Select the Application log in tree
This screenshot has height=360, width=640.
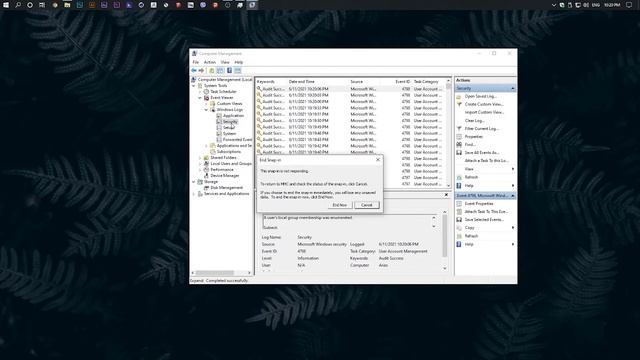coord(233,116)
